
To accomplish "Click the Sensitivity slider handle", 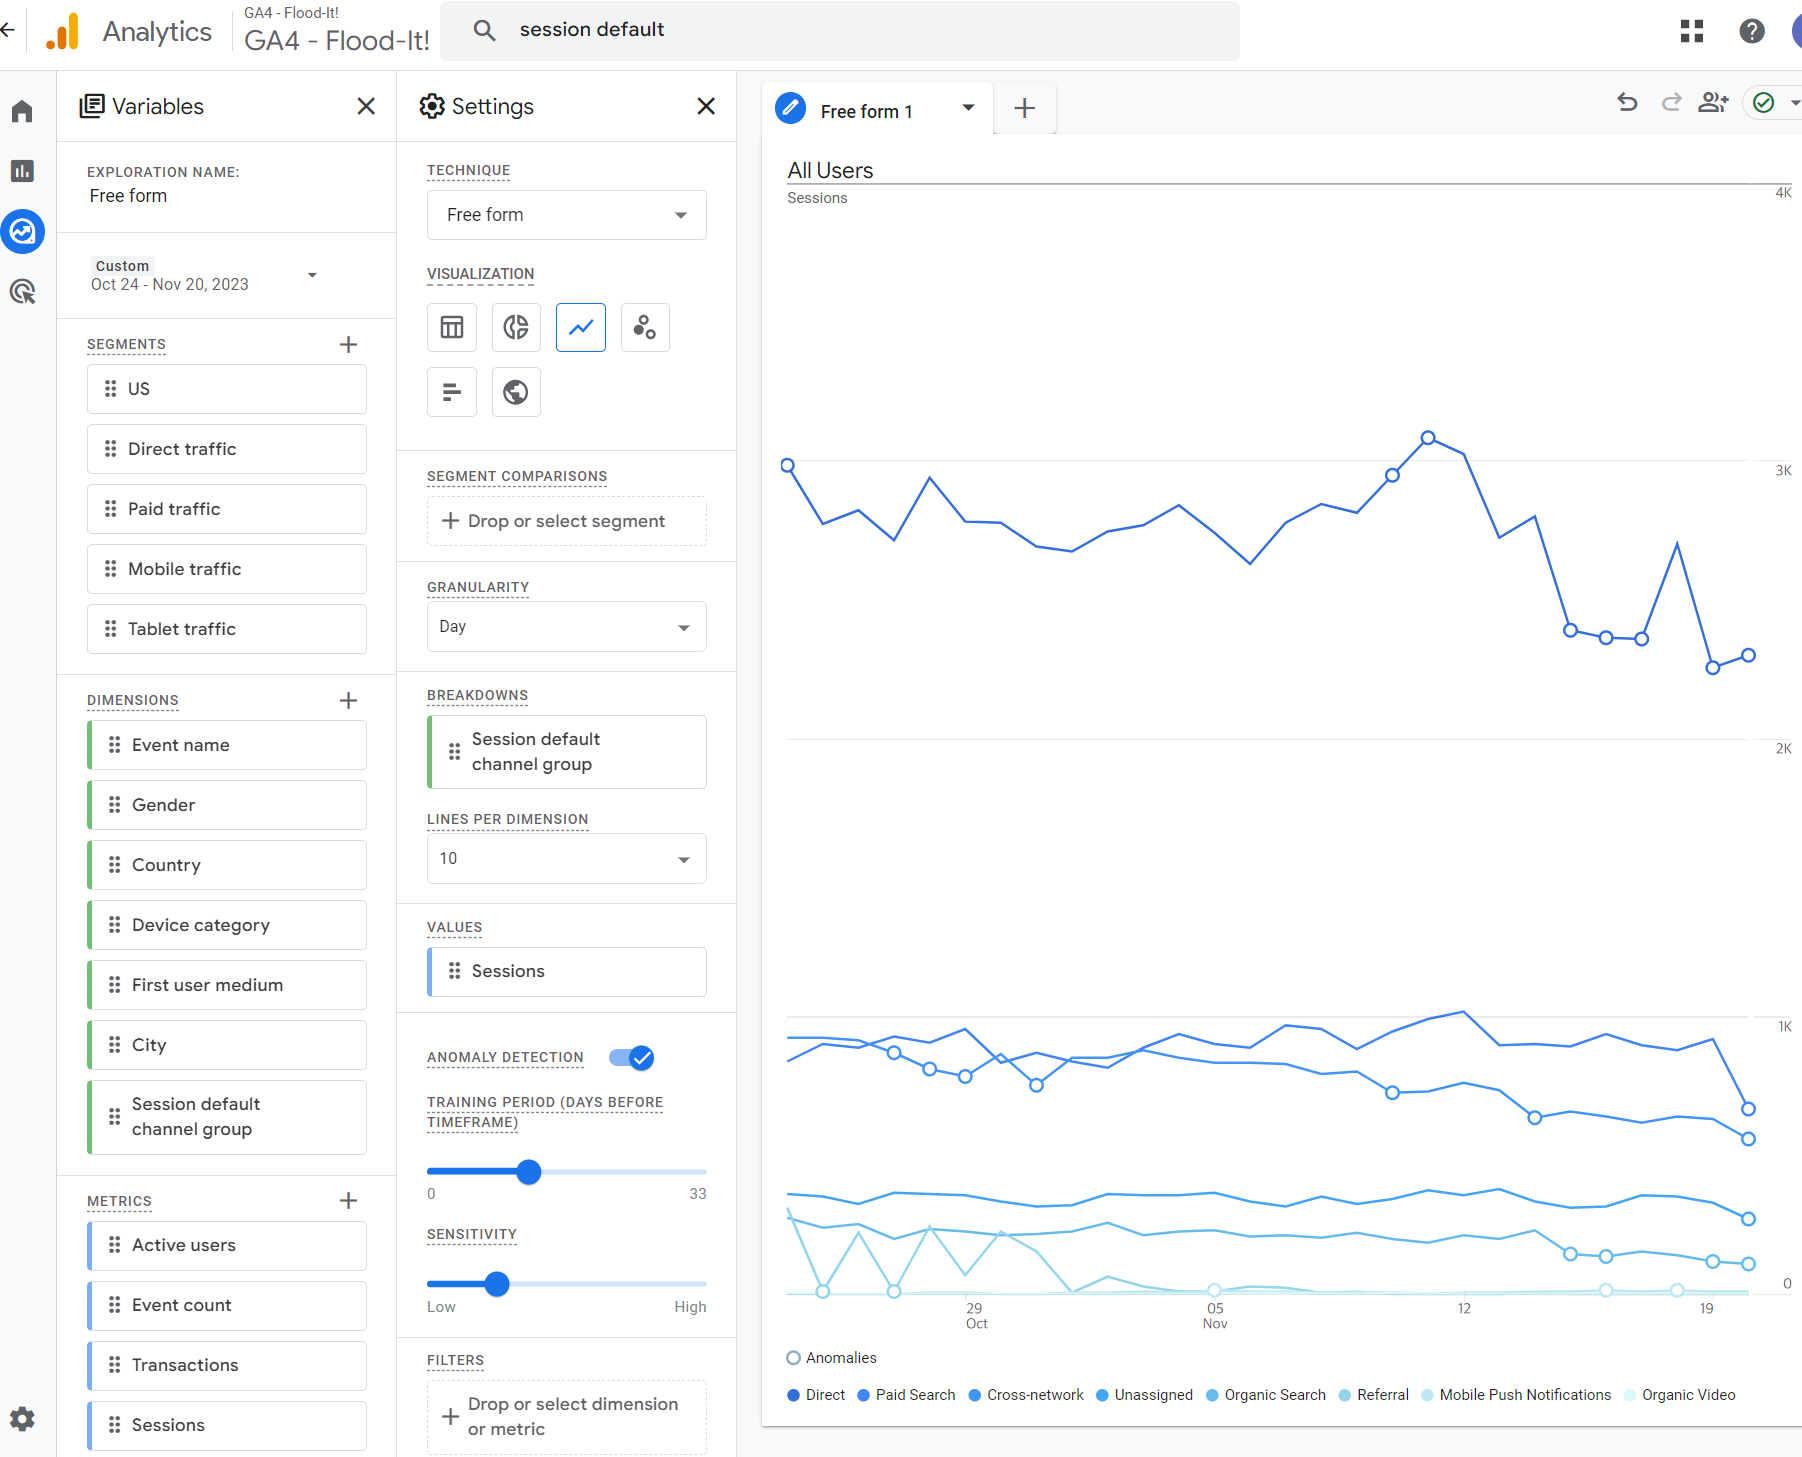I will click(497, 1284).
